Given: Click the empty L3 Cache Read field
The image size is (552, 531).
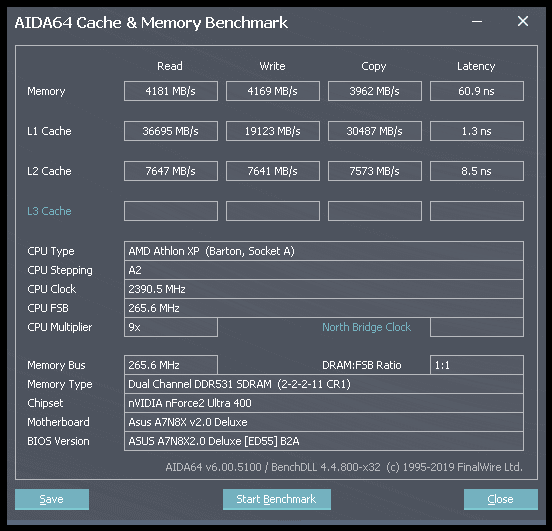Looking at the screenshot, I should [171, 211].
